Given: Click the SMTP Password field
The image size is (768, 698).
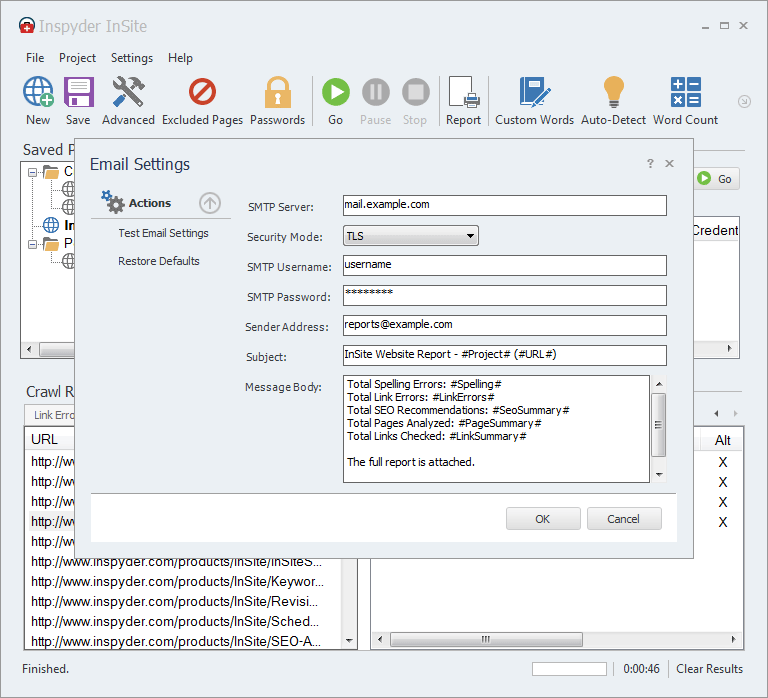Looking at the screenshot, I should pyautogui.click(x=504, y=295).
